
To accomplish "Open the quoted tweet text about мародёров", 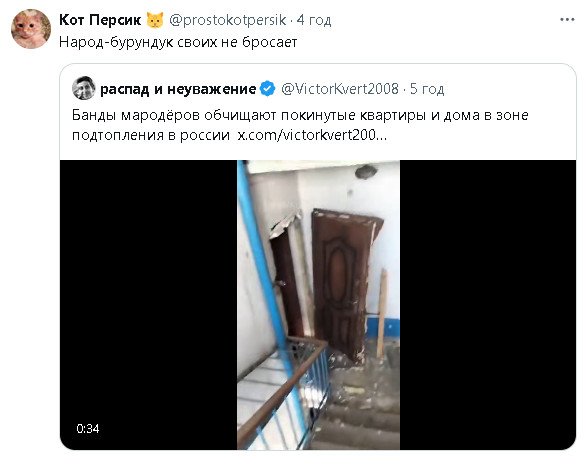I will pyautogui.click(x=300, y=125).
